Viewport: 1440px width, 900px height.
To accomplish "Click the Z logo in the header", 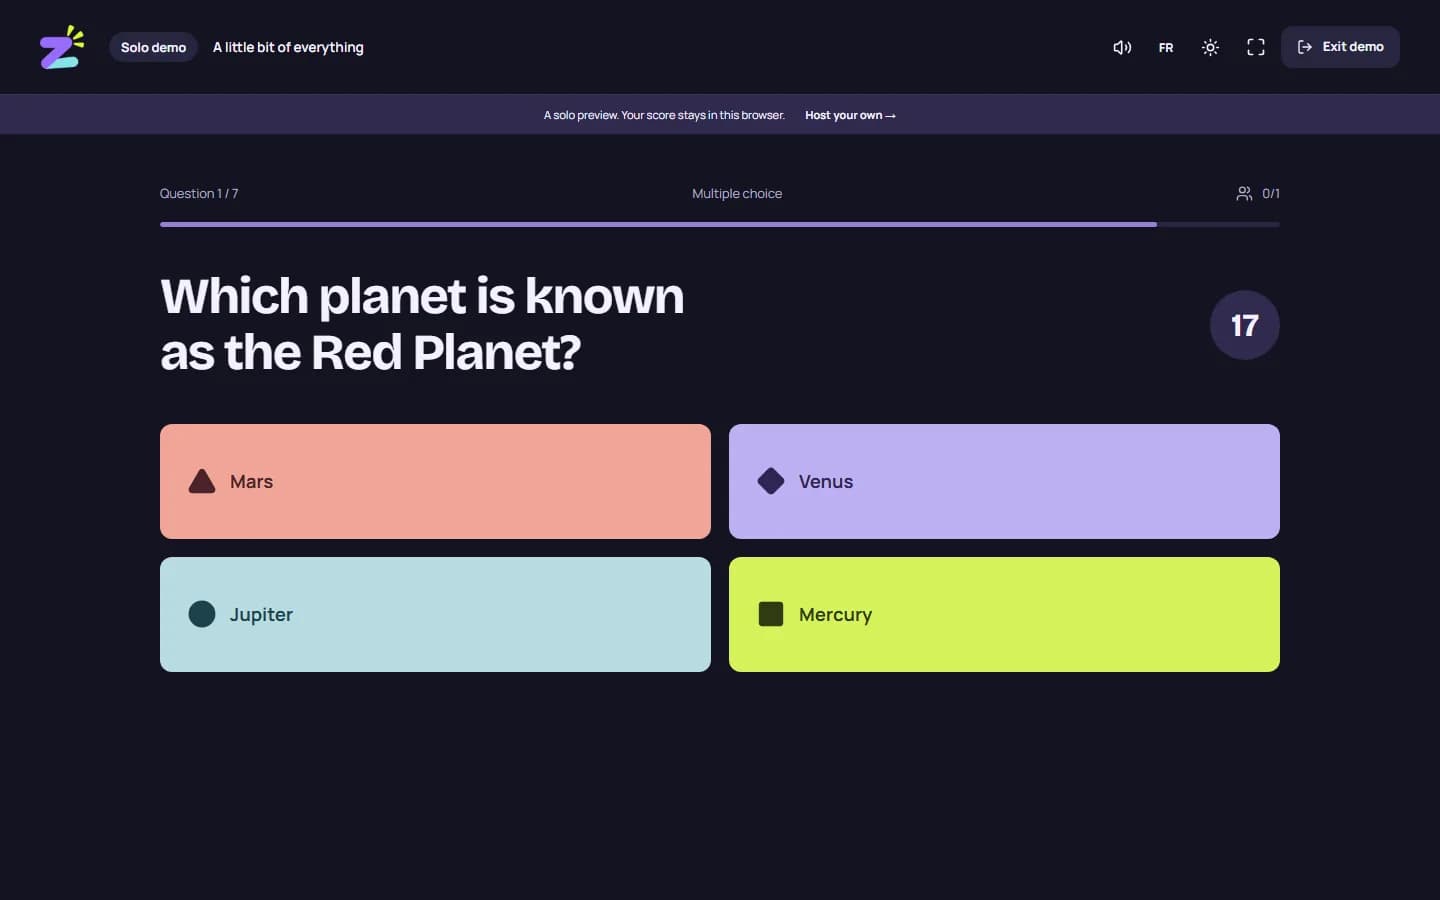I will pyautogui.click(x=61, y=47).
